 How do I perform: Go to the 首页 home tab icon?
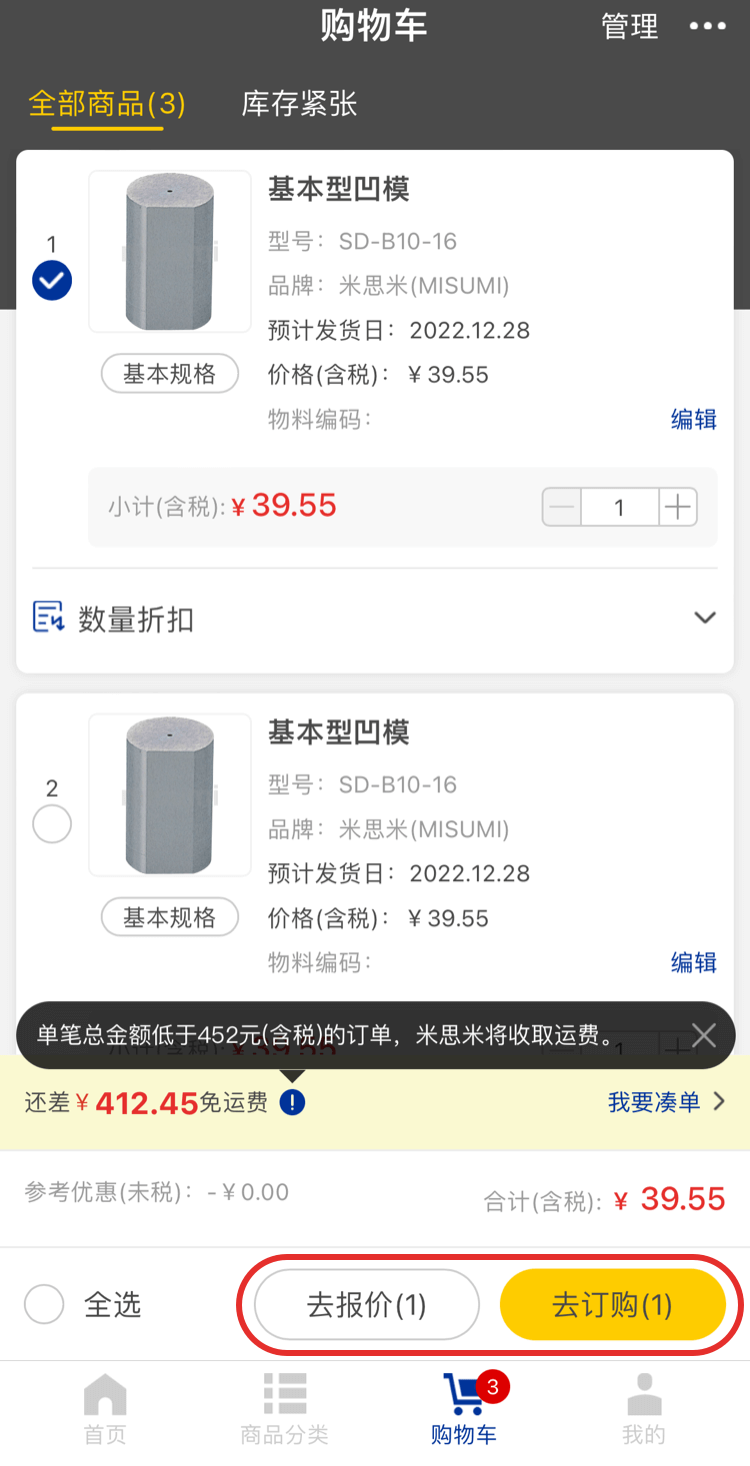(105, 1396)
